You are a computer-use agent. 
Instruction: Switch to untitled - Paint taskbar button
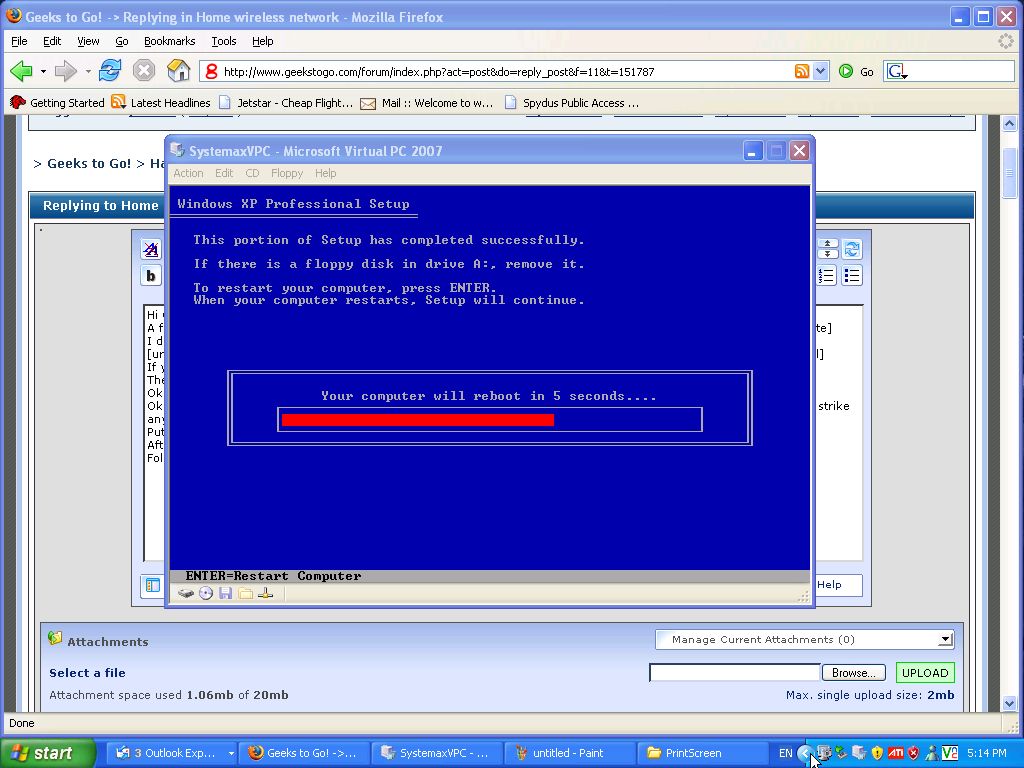[x=568, y=753]
